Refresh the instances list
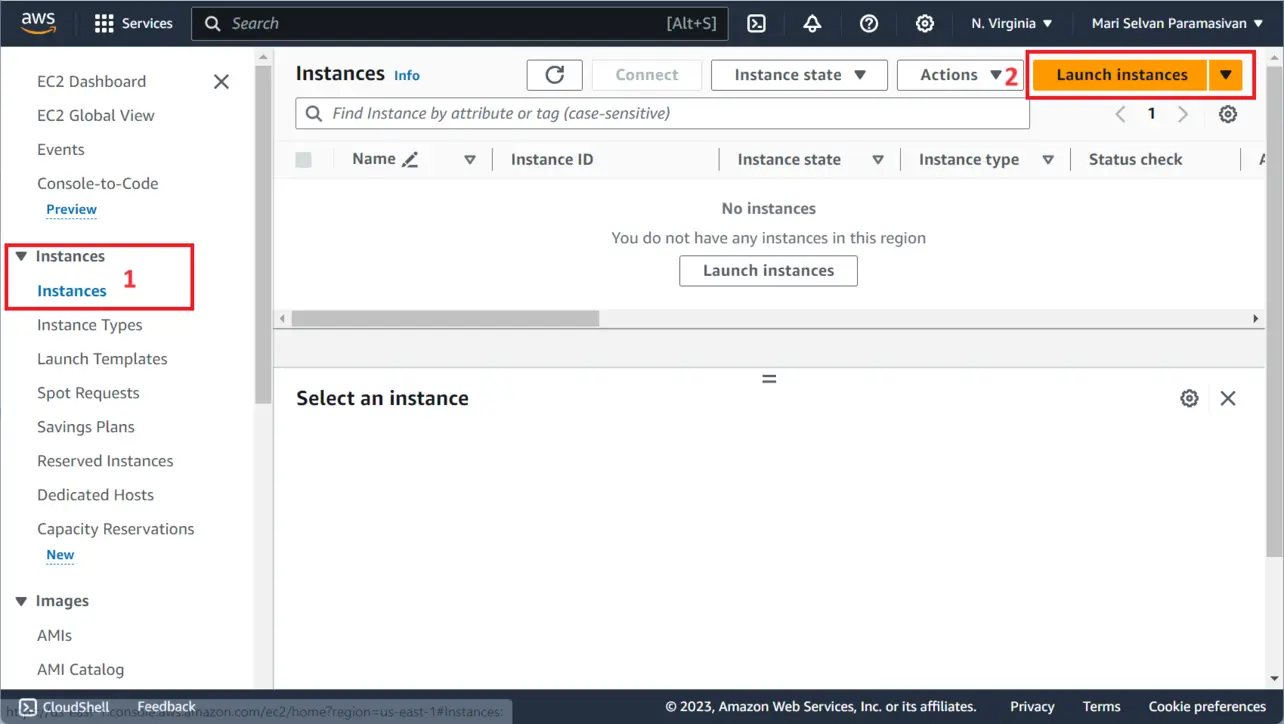The width and height of the screenshot is (1284, 724). pos(554,75)
